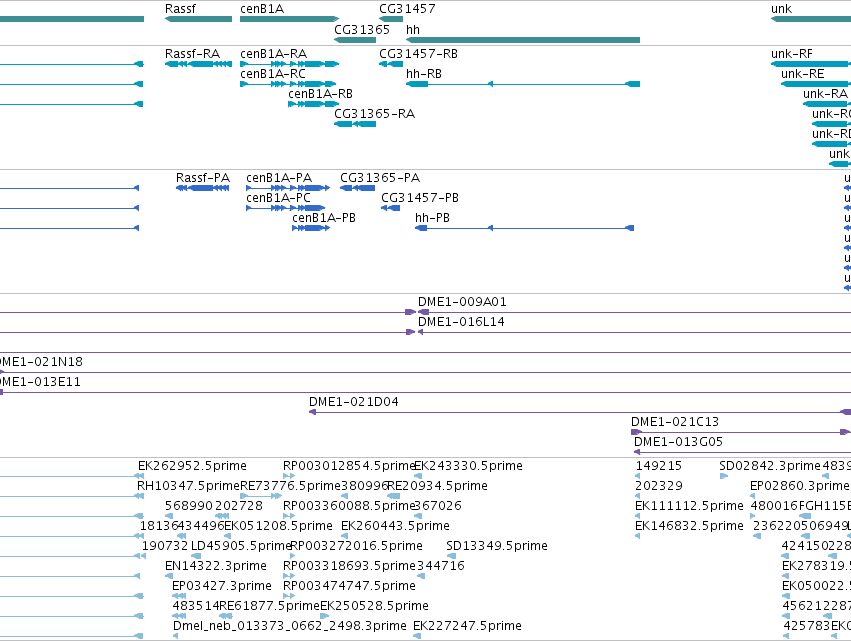The image size is (851, 641).
Task: Click the unk gene label
Action: [x=781, y=9]
